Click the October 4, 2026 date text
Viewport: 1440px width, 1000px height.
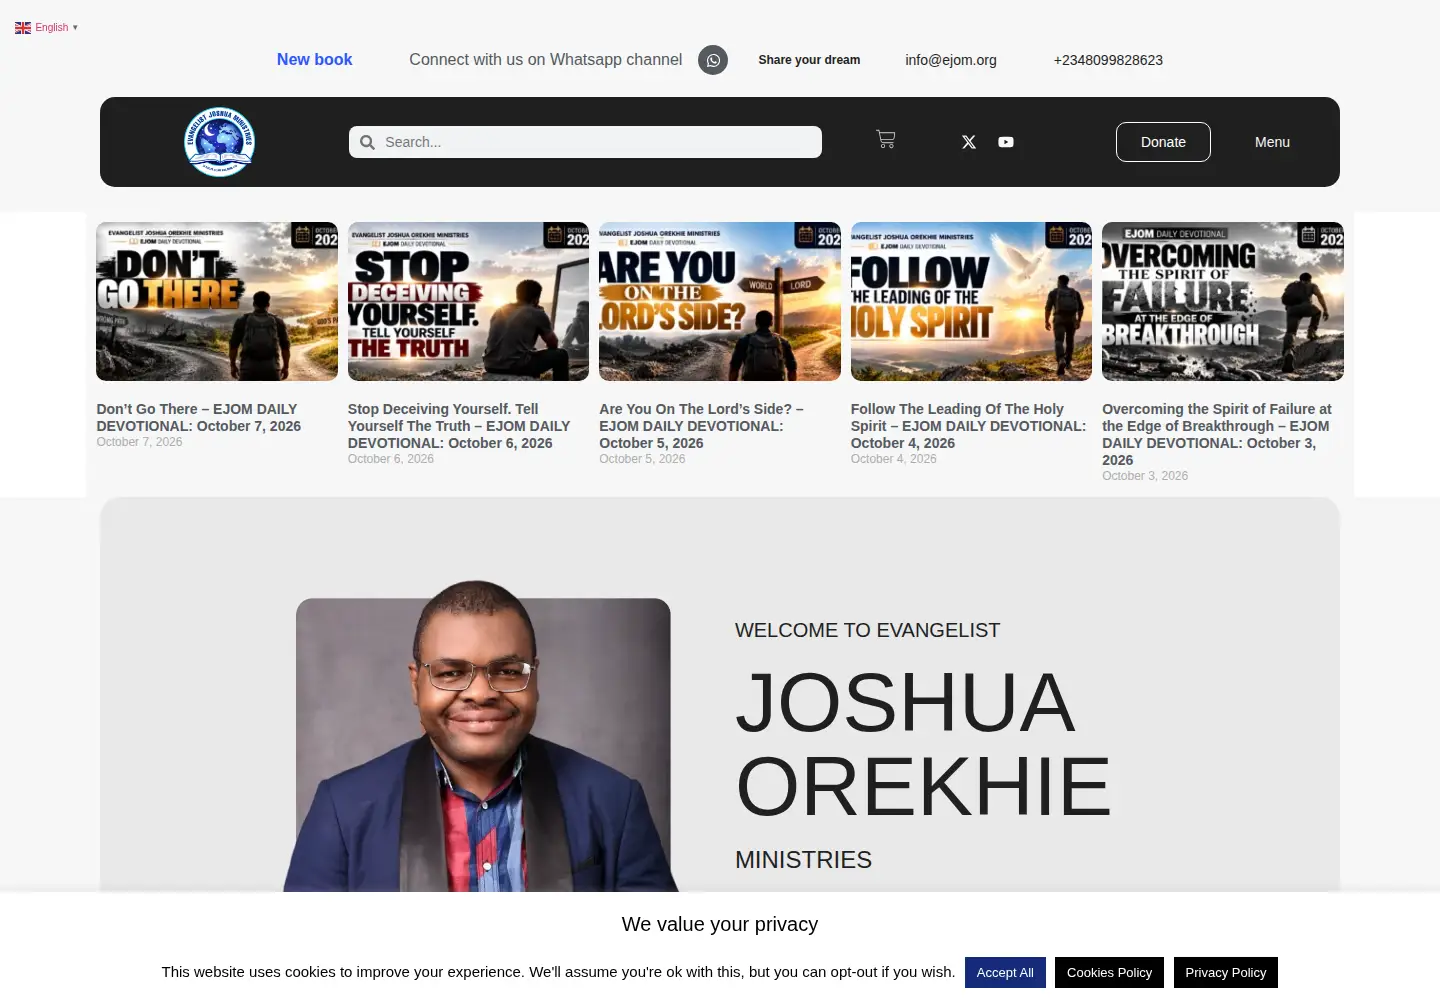point(894,459)
